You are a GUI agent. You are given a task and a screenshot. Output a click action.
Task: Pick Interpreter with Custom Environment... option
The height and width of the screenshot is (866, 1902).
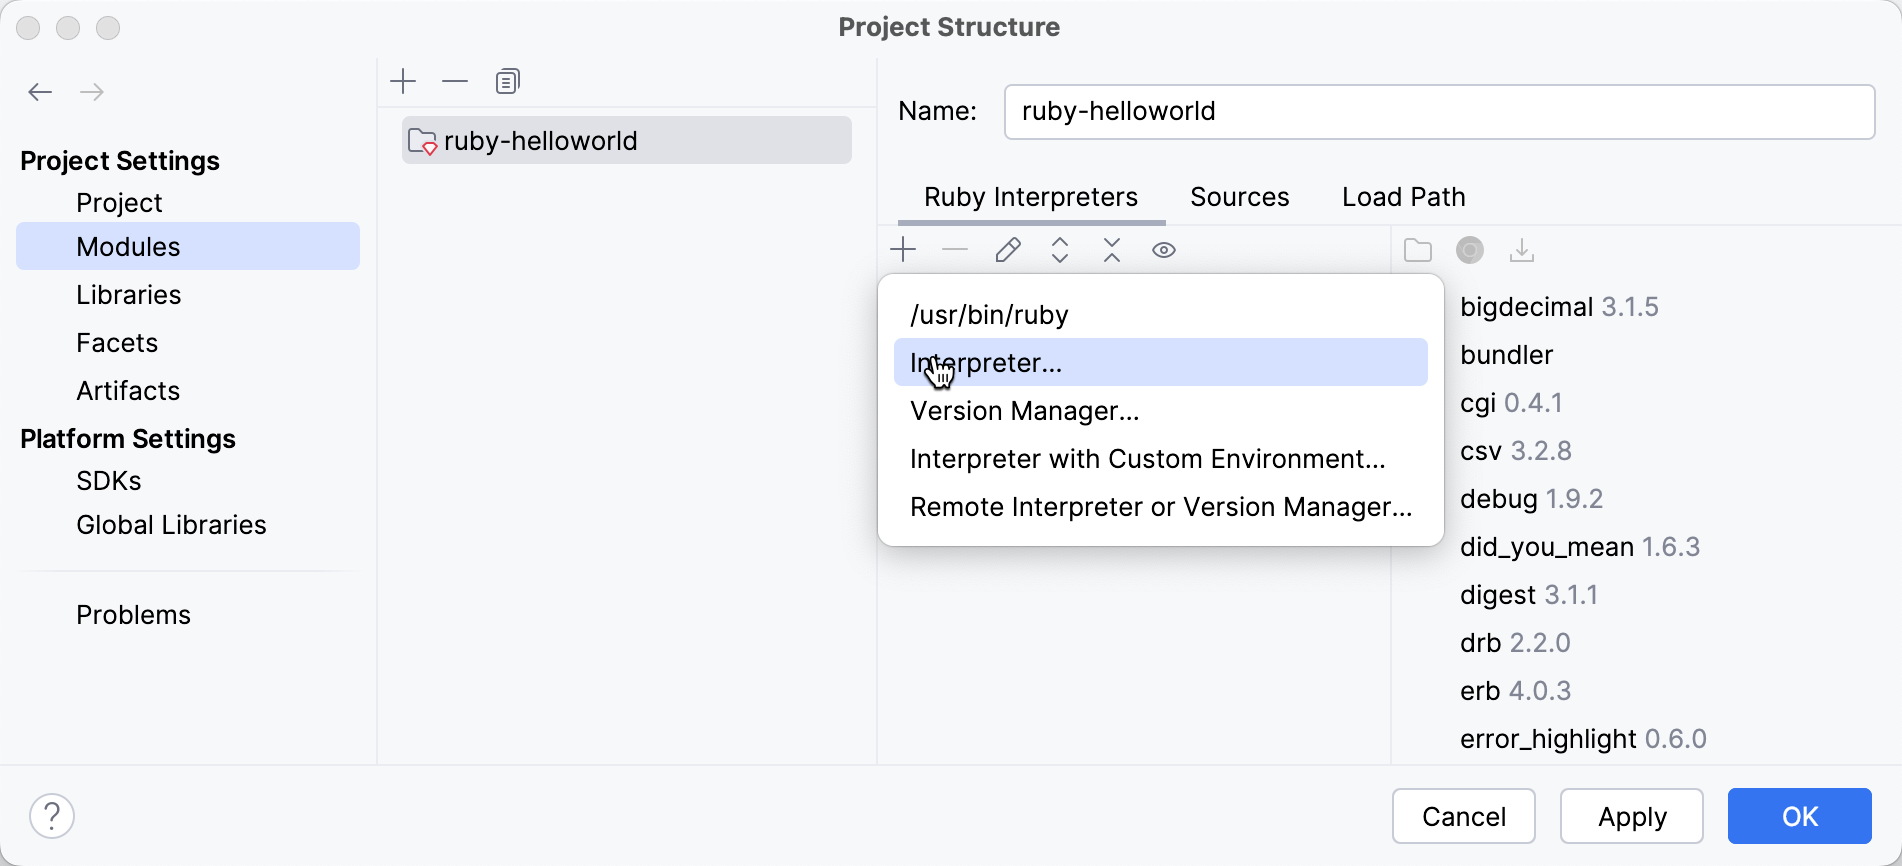1147,459
